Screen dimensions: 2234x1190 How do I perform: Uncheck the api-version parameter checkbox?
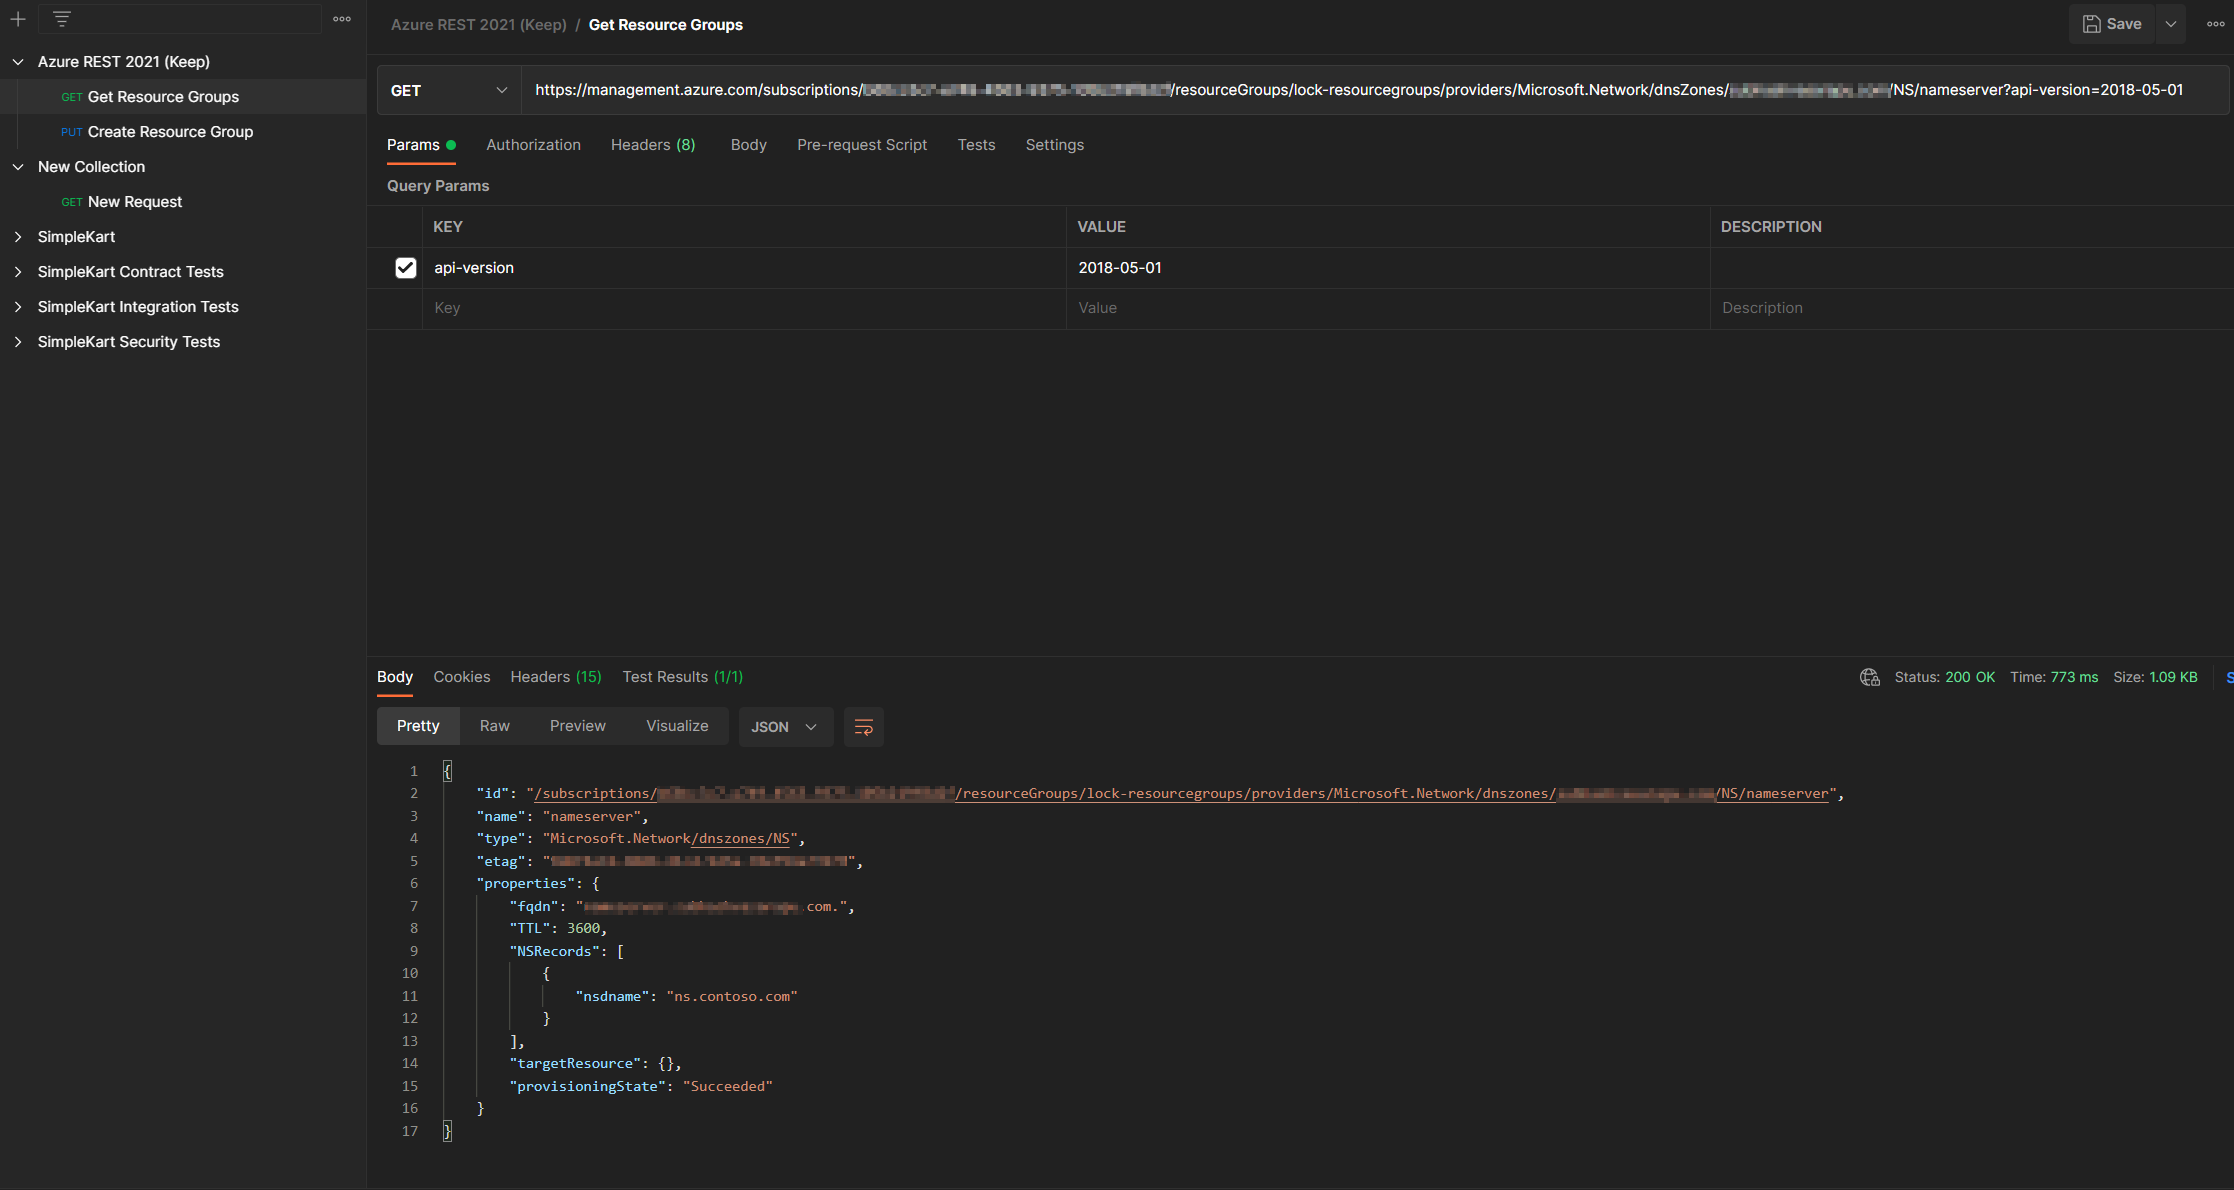click(x=405, y=268)
